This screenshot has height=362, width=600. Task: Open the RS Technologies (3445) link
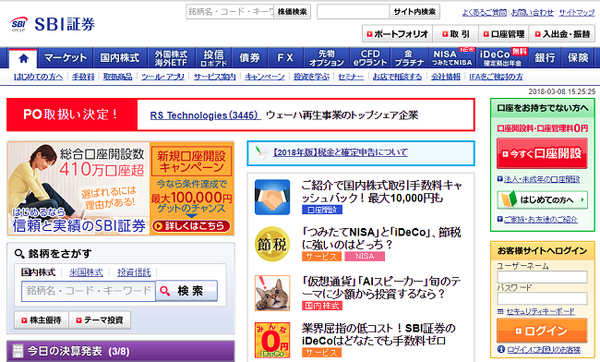(x=205, y=115)
